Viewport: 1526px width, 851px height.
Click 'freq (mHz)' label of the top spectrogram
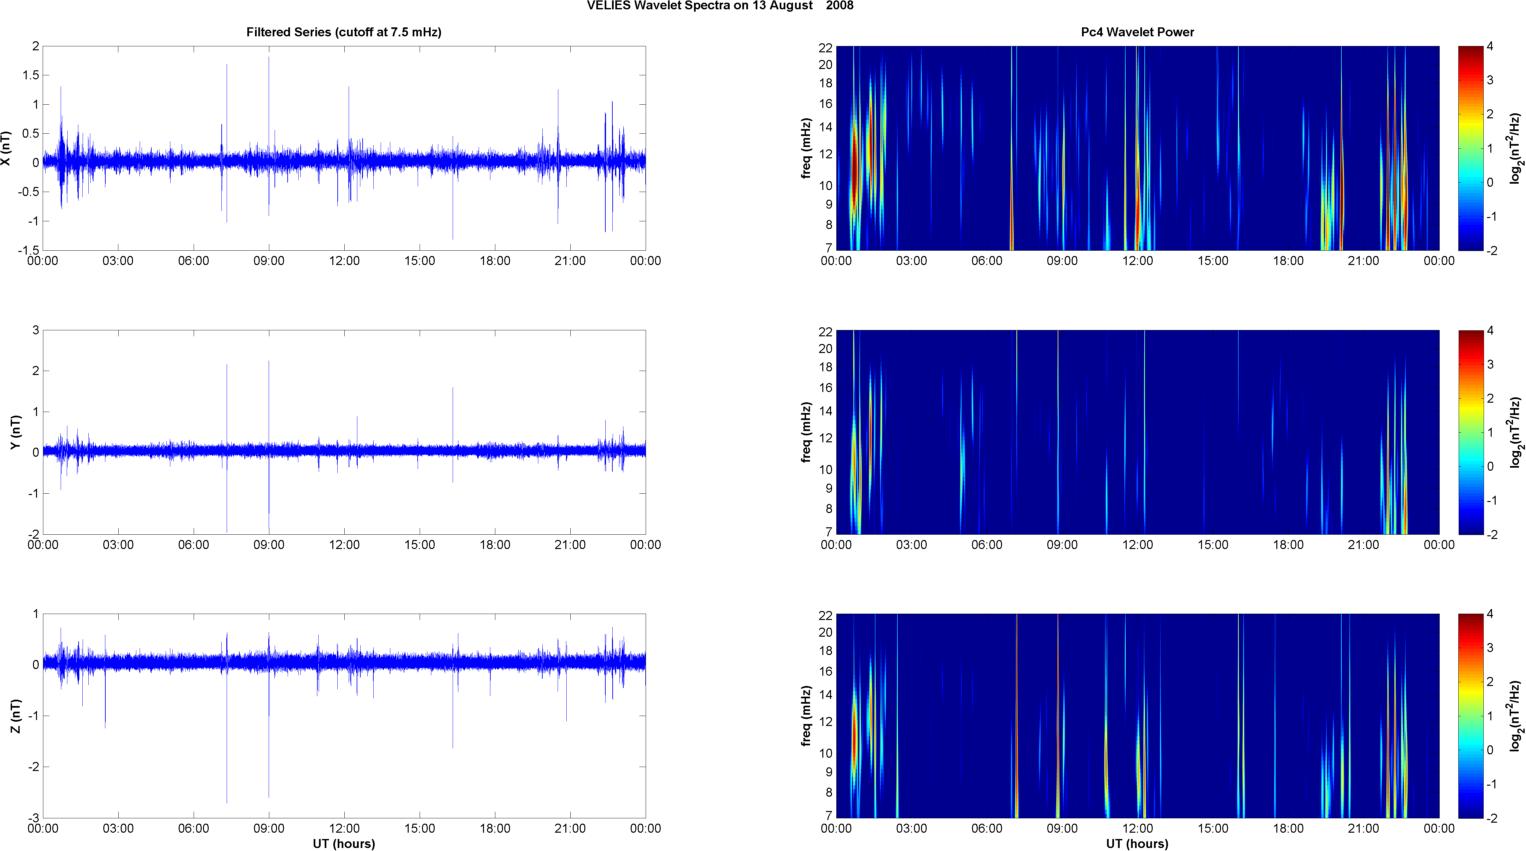806,148
